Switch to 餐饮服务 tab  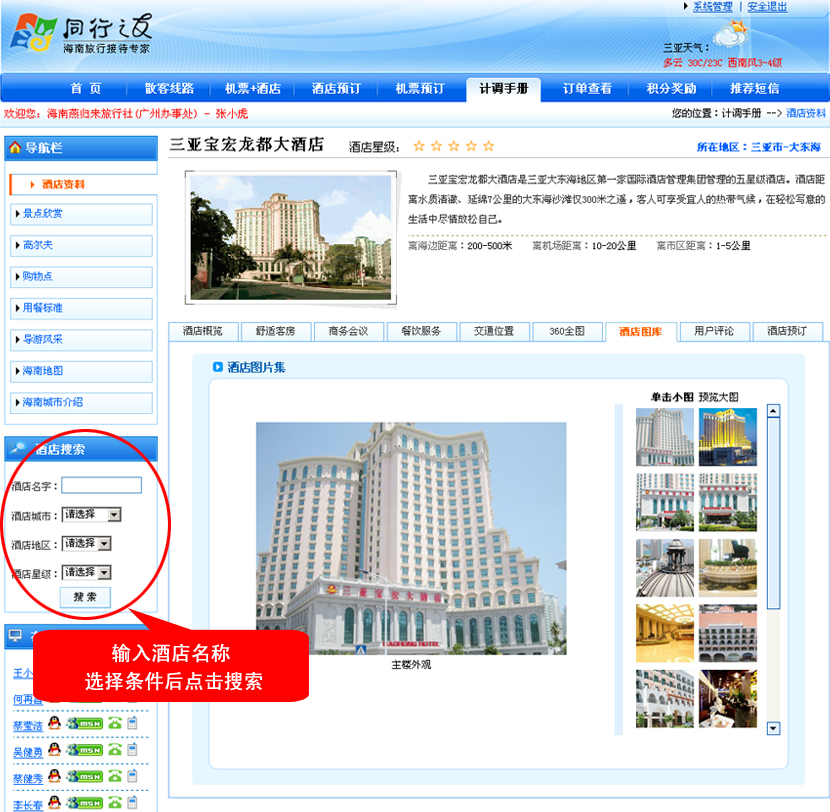[x=421, y=331]
